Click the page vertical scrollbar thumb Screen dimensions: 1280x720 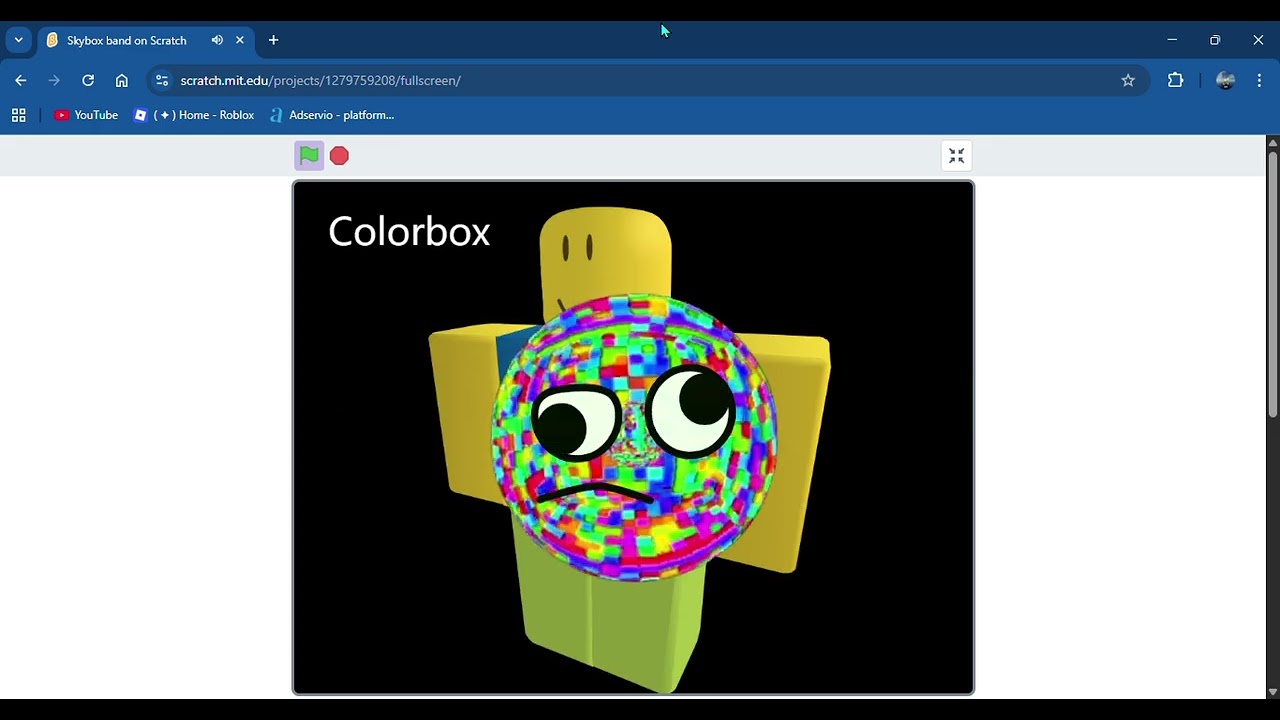[x=1273, y=285]
